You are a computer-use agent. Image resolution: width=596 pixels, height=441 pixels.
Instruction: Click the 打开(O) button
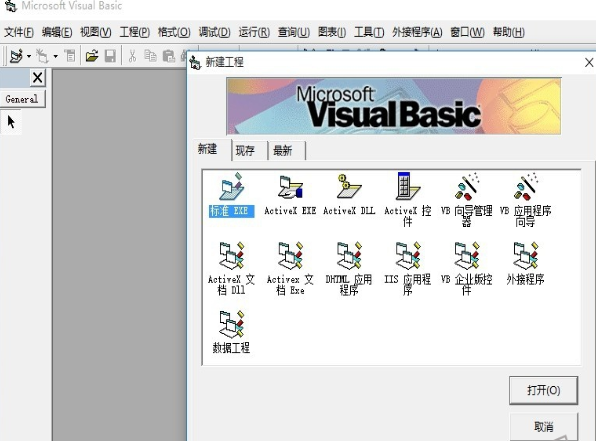coord(544,390)
